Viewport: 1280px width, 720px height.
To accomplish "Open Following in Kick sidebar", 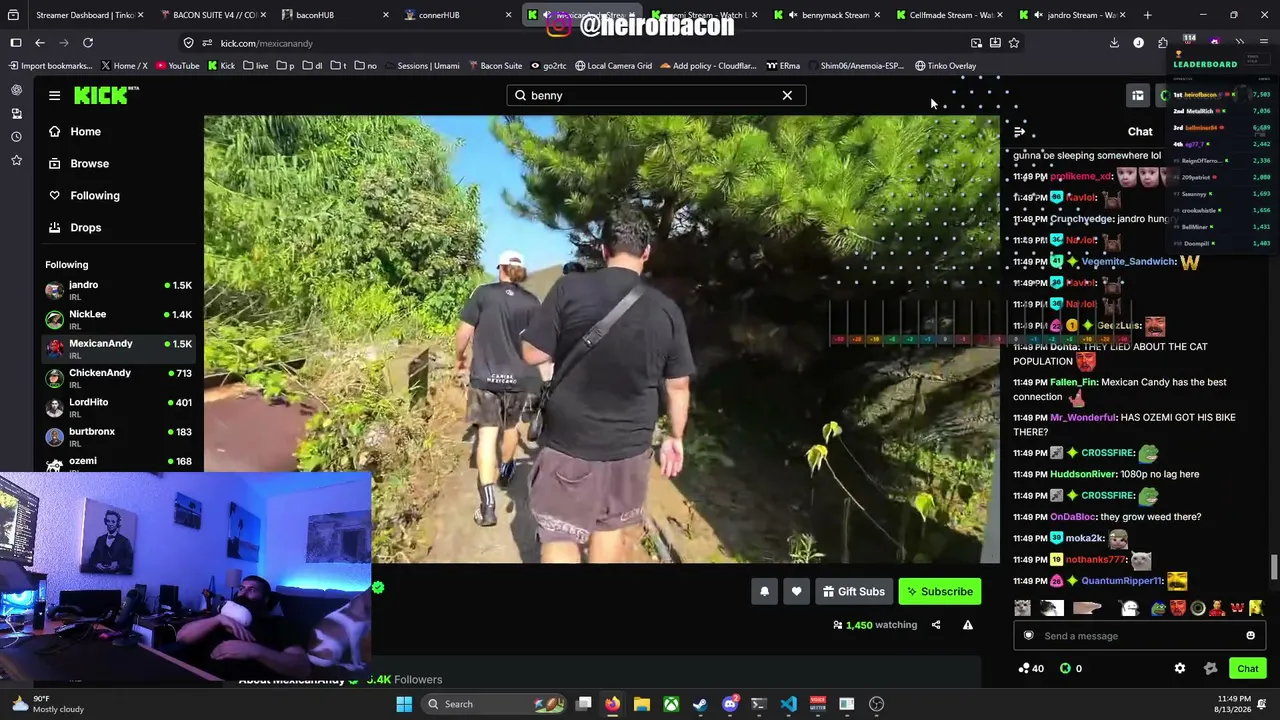I will [x=118, y=195].
